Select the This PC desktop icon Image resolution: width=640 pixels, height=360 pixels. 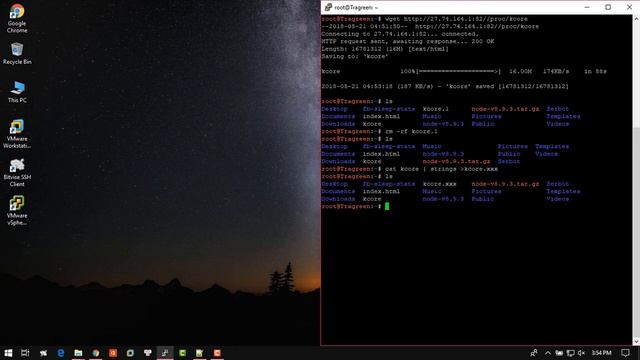click(17, 92)
